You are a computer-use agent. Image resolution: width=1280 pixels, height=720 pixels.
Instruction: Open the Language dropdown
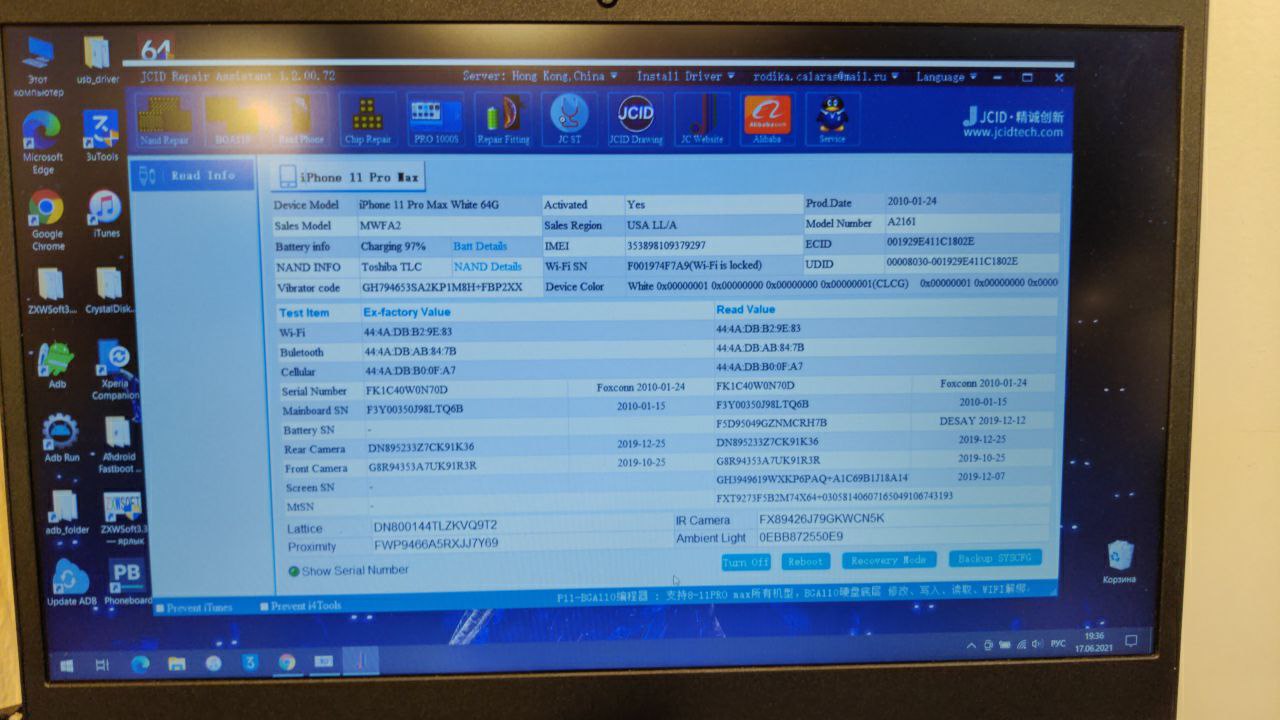[945, 76]
